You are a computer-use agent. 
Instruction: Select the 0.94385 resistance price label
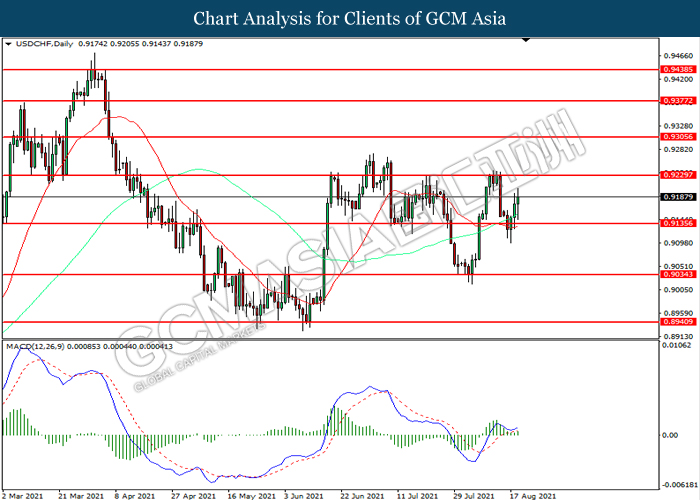pyautogui.click(x=678, y=70)
